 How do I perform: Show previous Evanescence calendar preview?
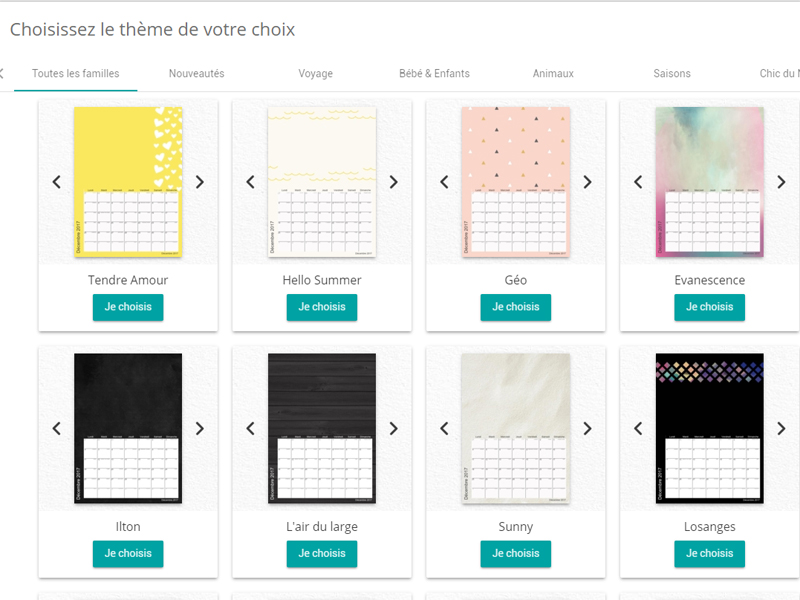pos(638,182)
